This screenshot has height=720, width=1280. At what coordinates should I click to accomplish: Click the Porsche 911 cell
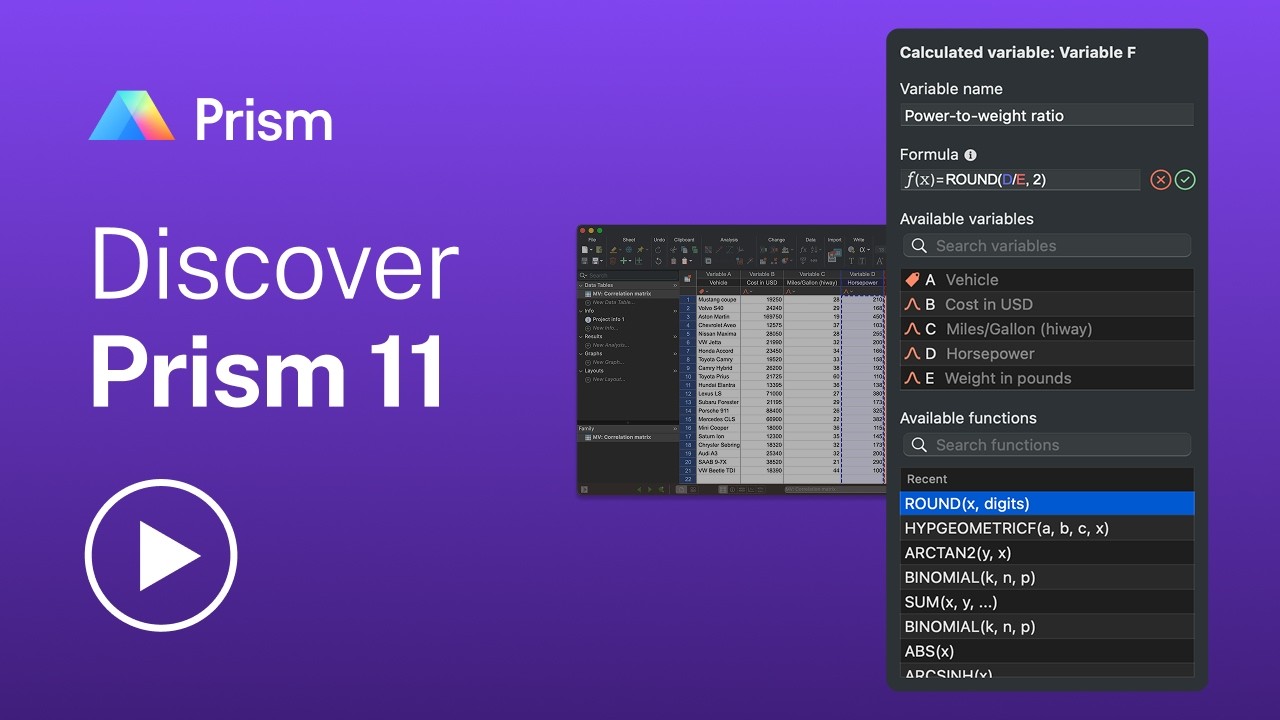point(718,410)
